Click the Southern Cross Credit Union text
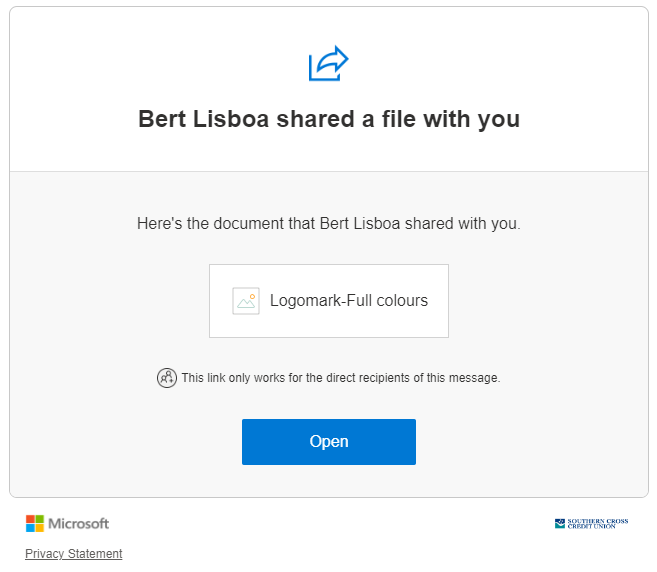Image resolution: width=657 pixels, height=572 pixels. pos(598,523)
